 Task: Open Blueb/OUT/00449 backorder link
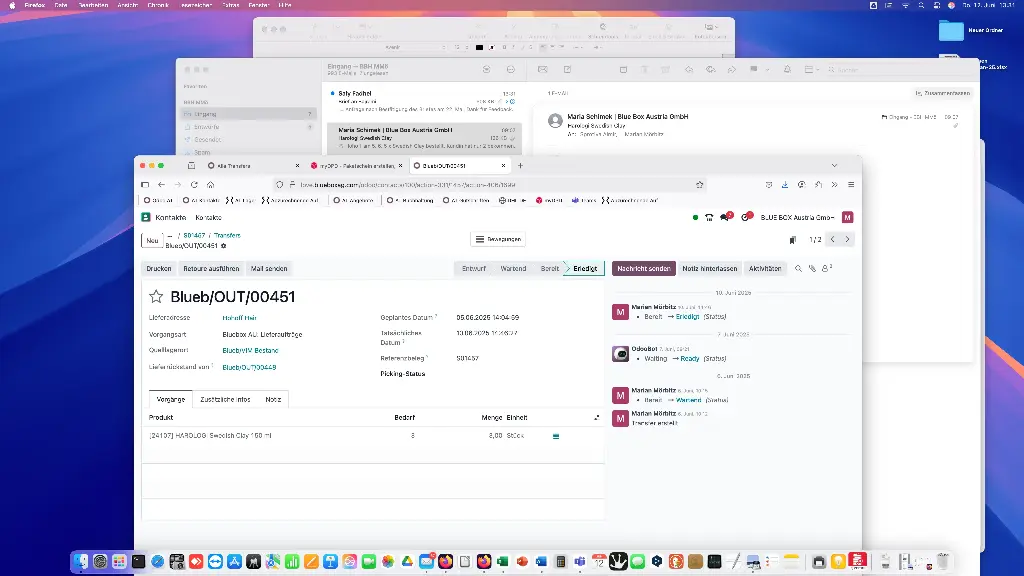pyautogui.click(x=249, y=368)
